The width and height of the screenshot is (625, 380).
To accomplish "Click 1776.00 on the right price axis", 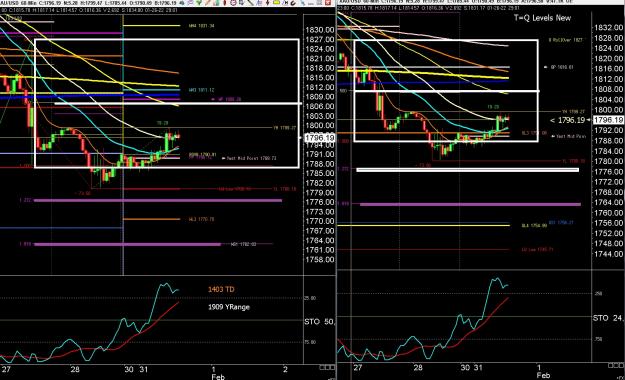I will pyautogui.click(x=608, y=172).
